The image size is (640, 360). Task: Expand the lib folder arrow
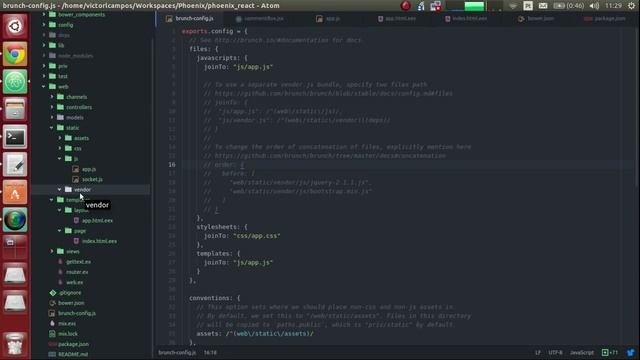tap(44, 45)
